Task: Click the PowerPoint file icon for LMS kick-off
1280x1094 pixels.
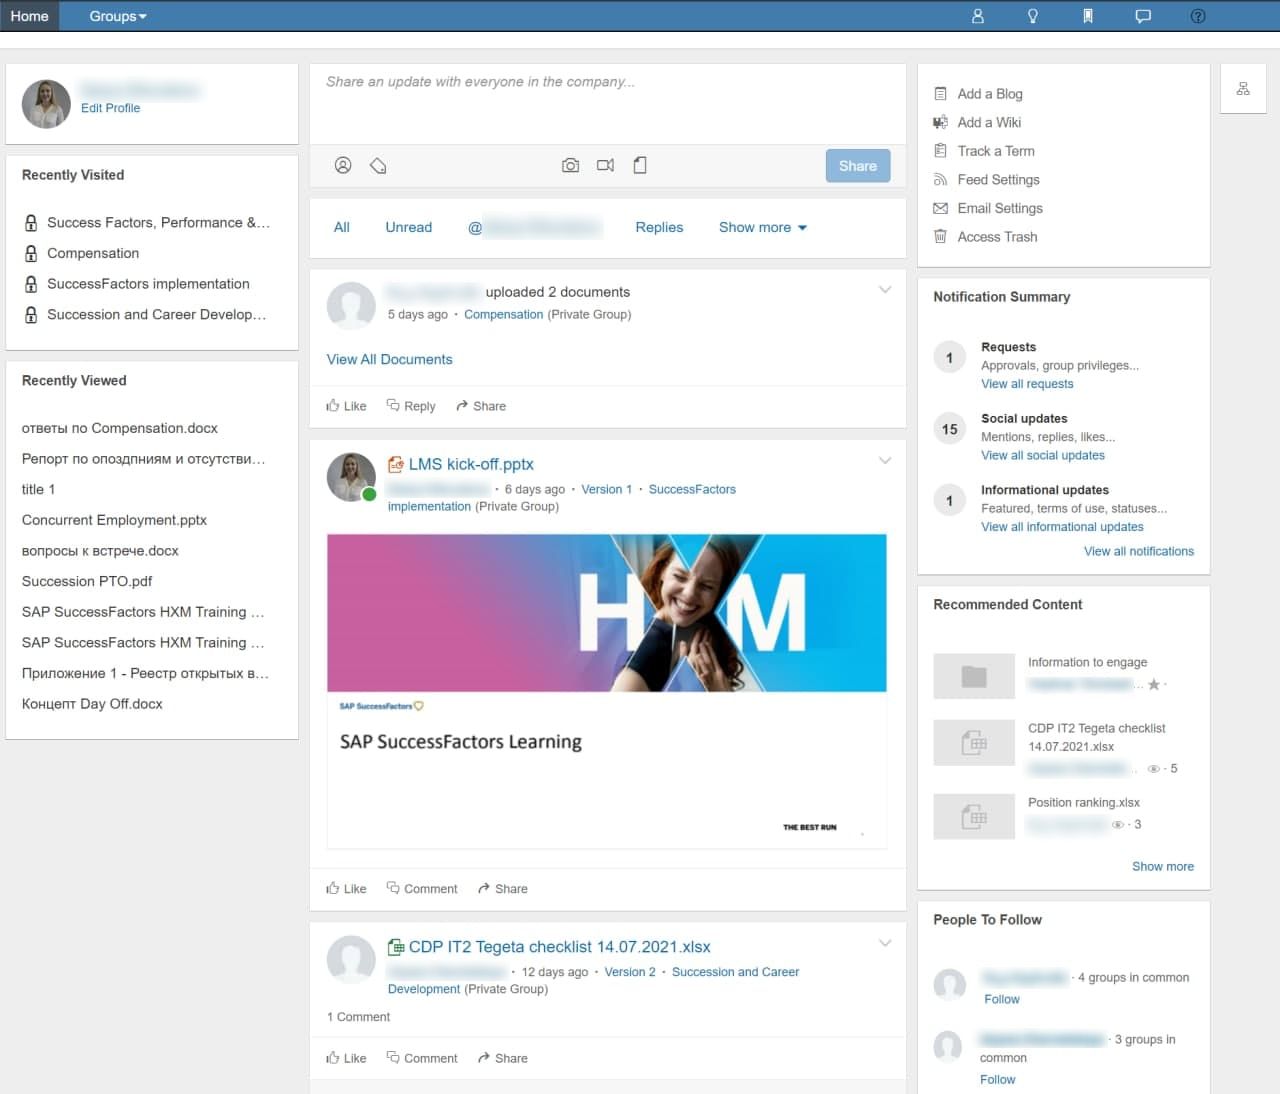Action: pyautogui.click(x=396, y=464)
